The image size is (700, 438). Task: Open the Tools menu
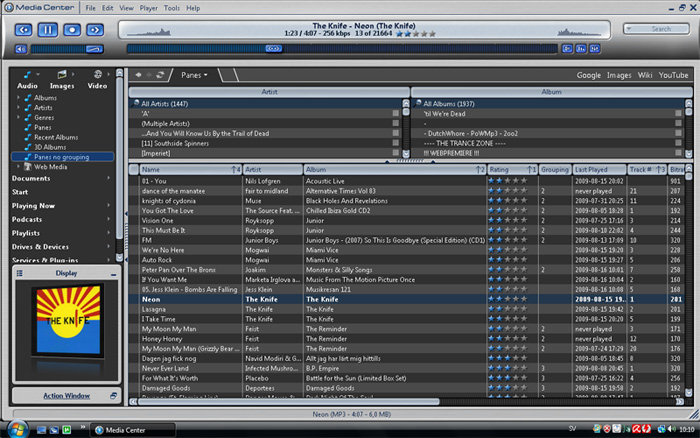(x=171, y=8)
